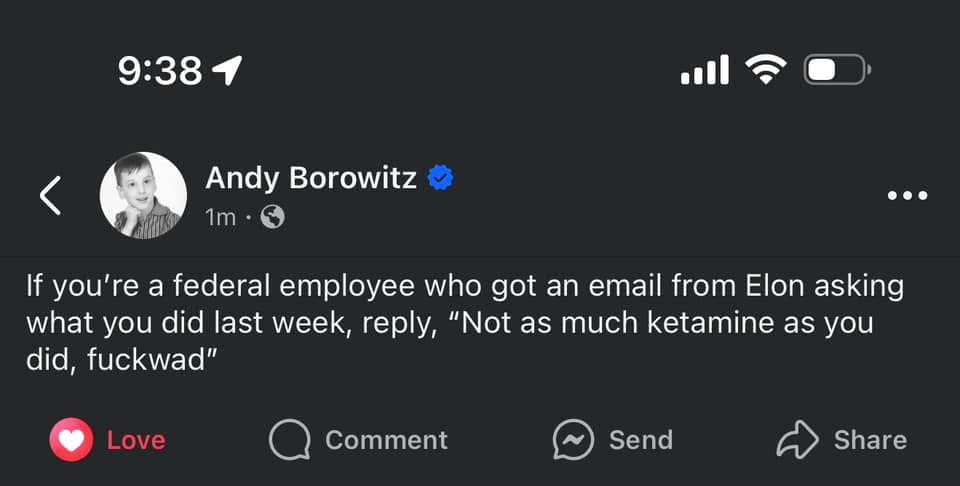This screenshot has width=960, height=486.
Task: Click the Love reaction label
Action: 135,440
